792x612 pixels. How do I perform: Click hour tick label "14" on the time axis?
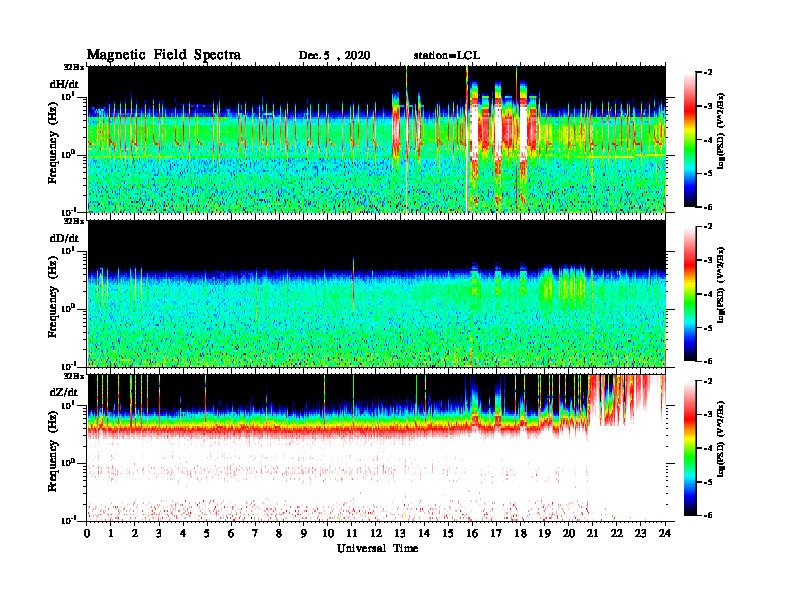click(424, 533)
